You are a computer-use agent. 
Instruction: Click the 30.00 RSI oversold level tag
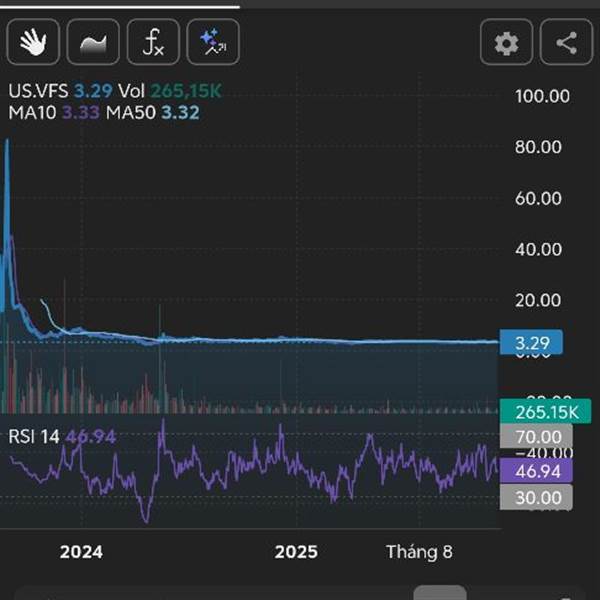point(536,497)
